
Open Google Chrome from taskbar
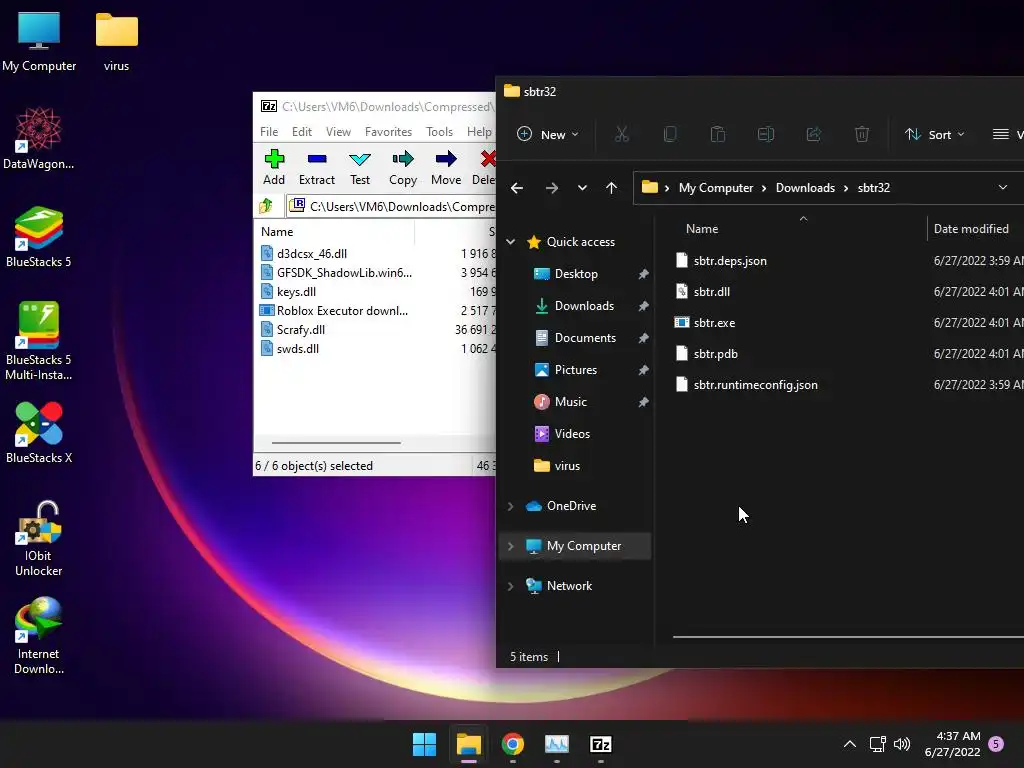(x=513, y=744)
